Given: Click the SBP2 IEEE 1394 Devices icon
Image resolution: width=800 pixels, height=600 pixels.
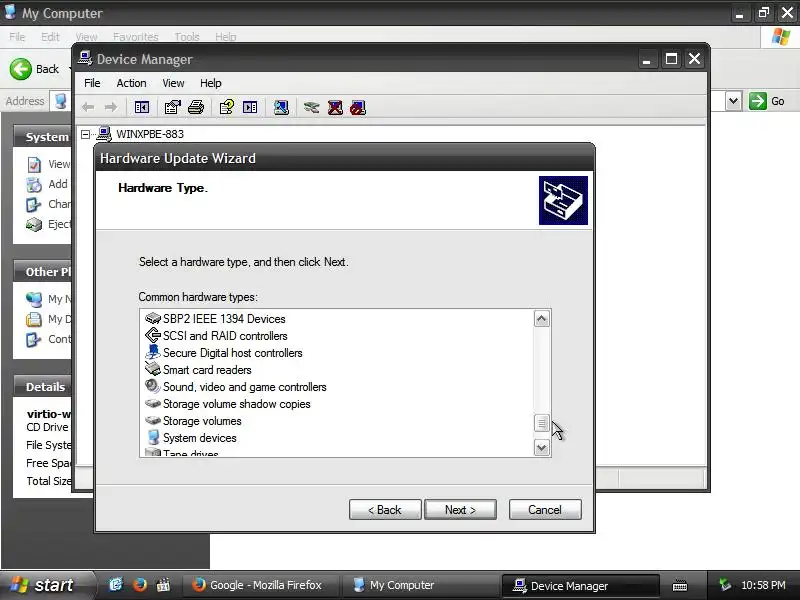Looking at the screenshot, I should point(153,319).
